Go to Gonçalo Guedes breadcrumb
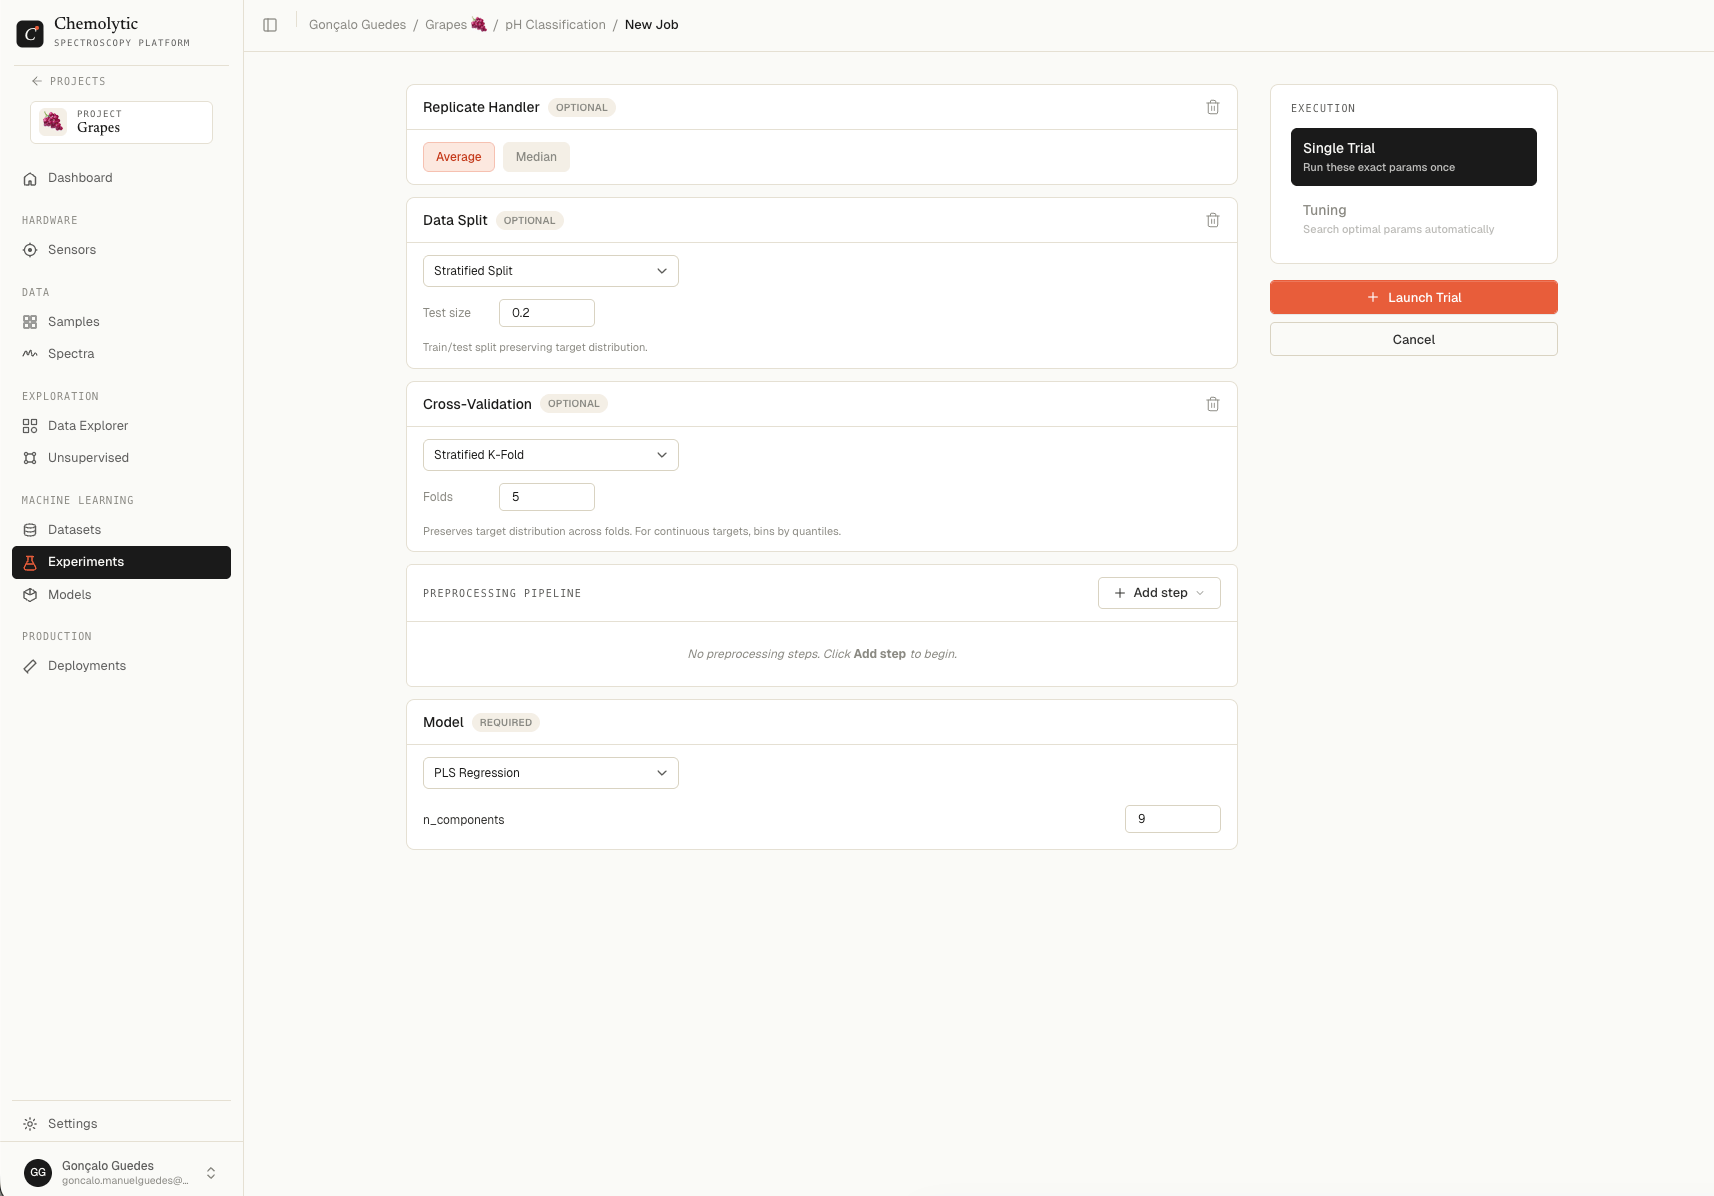The height and width of the screenshot is (1196, 1714). pyautogui.click(x=357, y=25)
